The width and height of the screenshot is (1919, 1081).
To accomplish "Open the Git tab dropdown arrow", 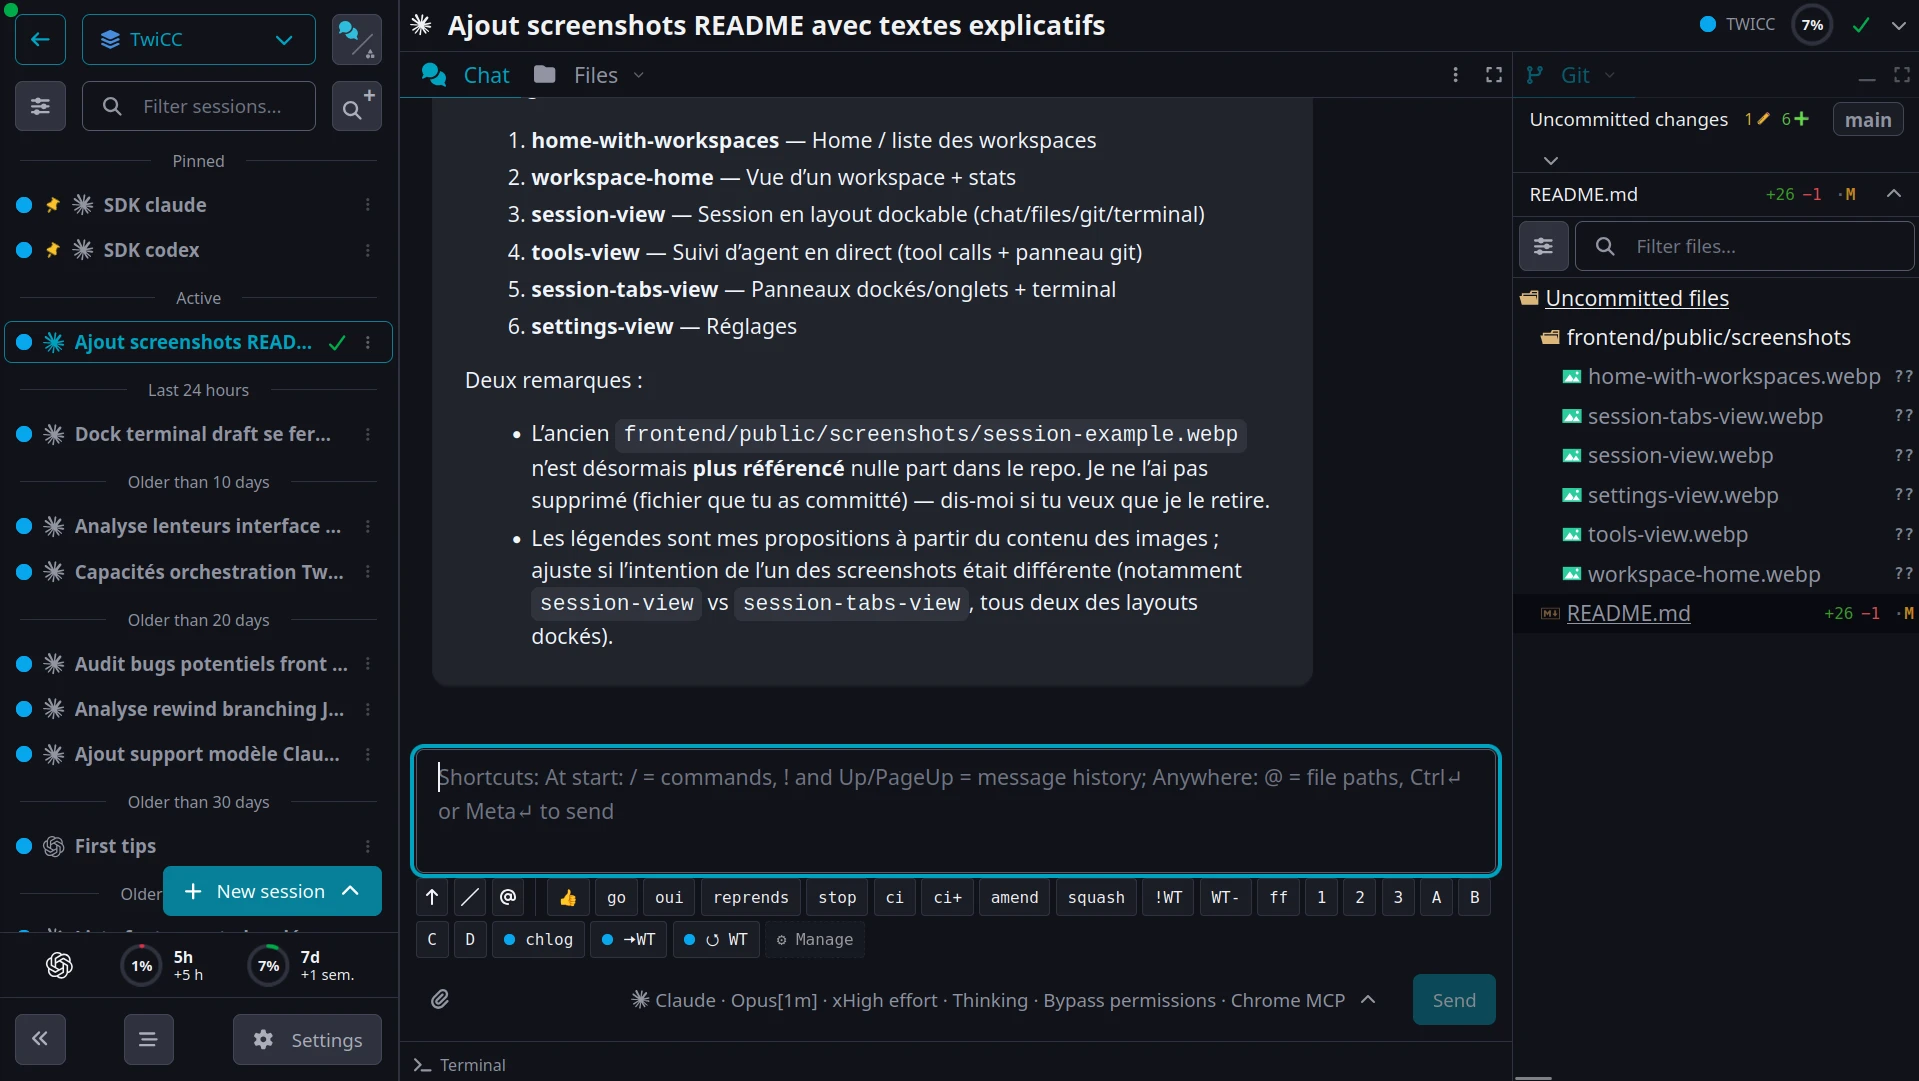I will [x=1609, y=75].
